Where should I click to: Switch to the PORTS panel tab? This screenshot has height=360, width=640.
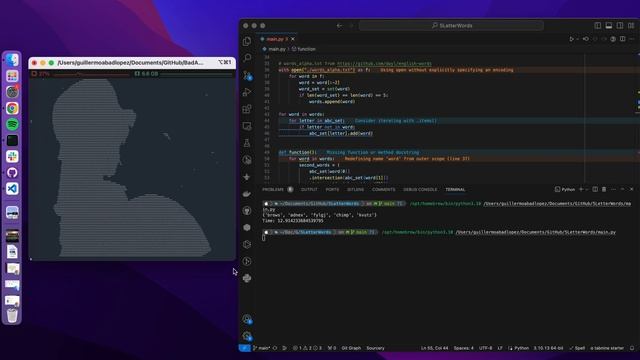pos(332,189)
